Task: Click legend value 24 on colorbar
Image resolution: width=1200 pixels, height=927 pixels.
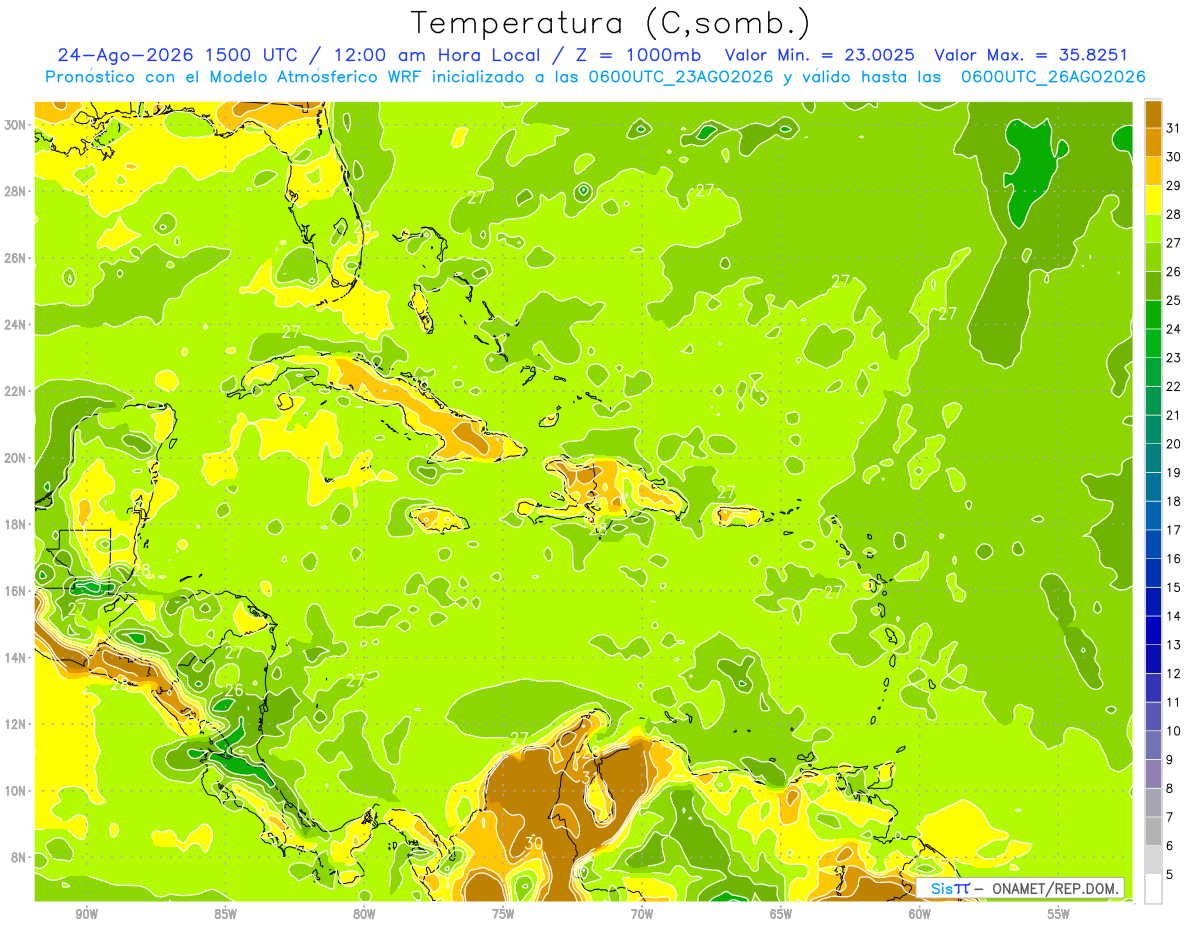Action: tap(1174, 329)
